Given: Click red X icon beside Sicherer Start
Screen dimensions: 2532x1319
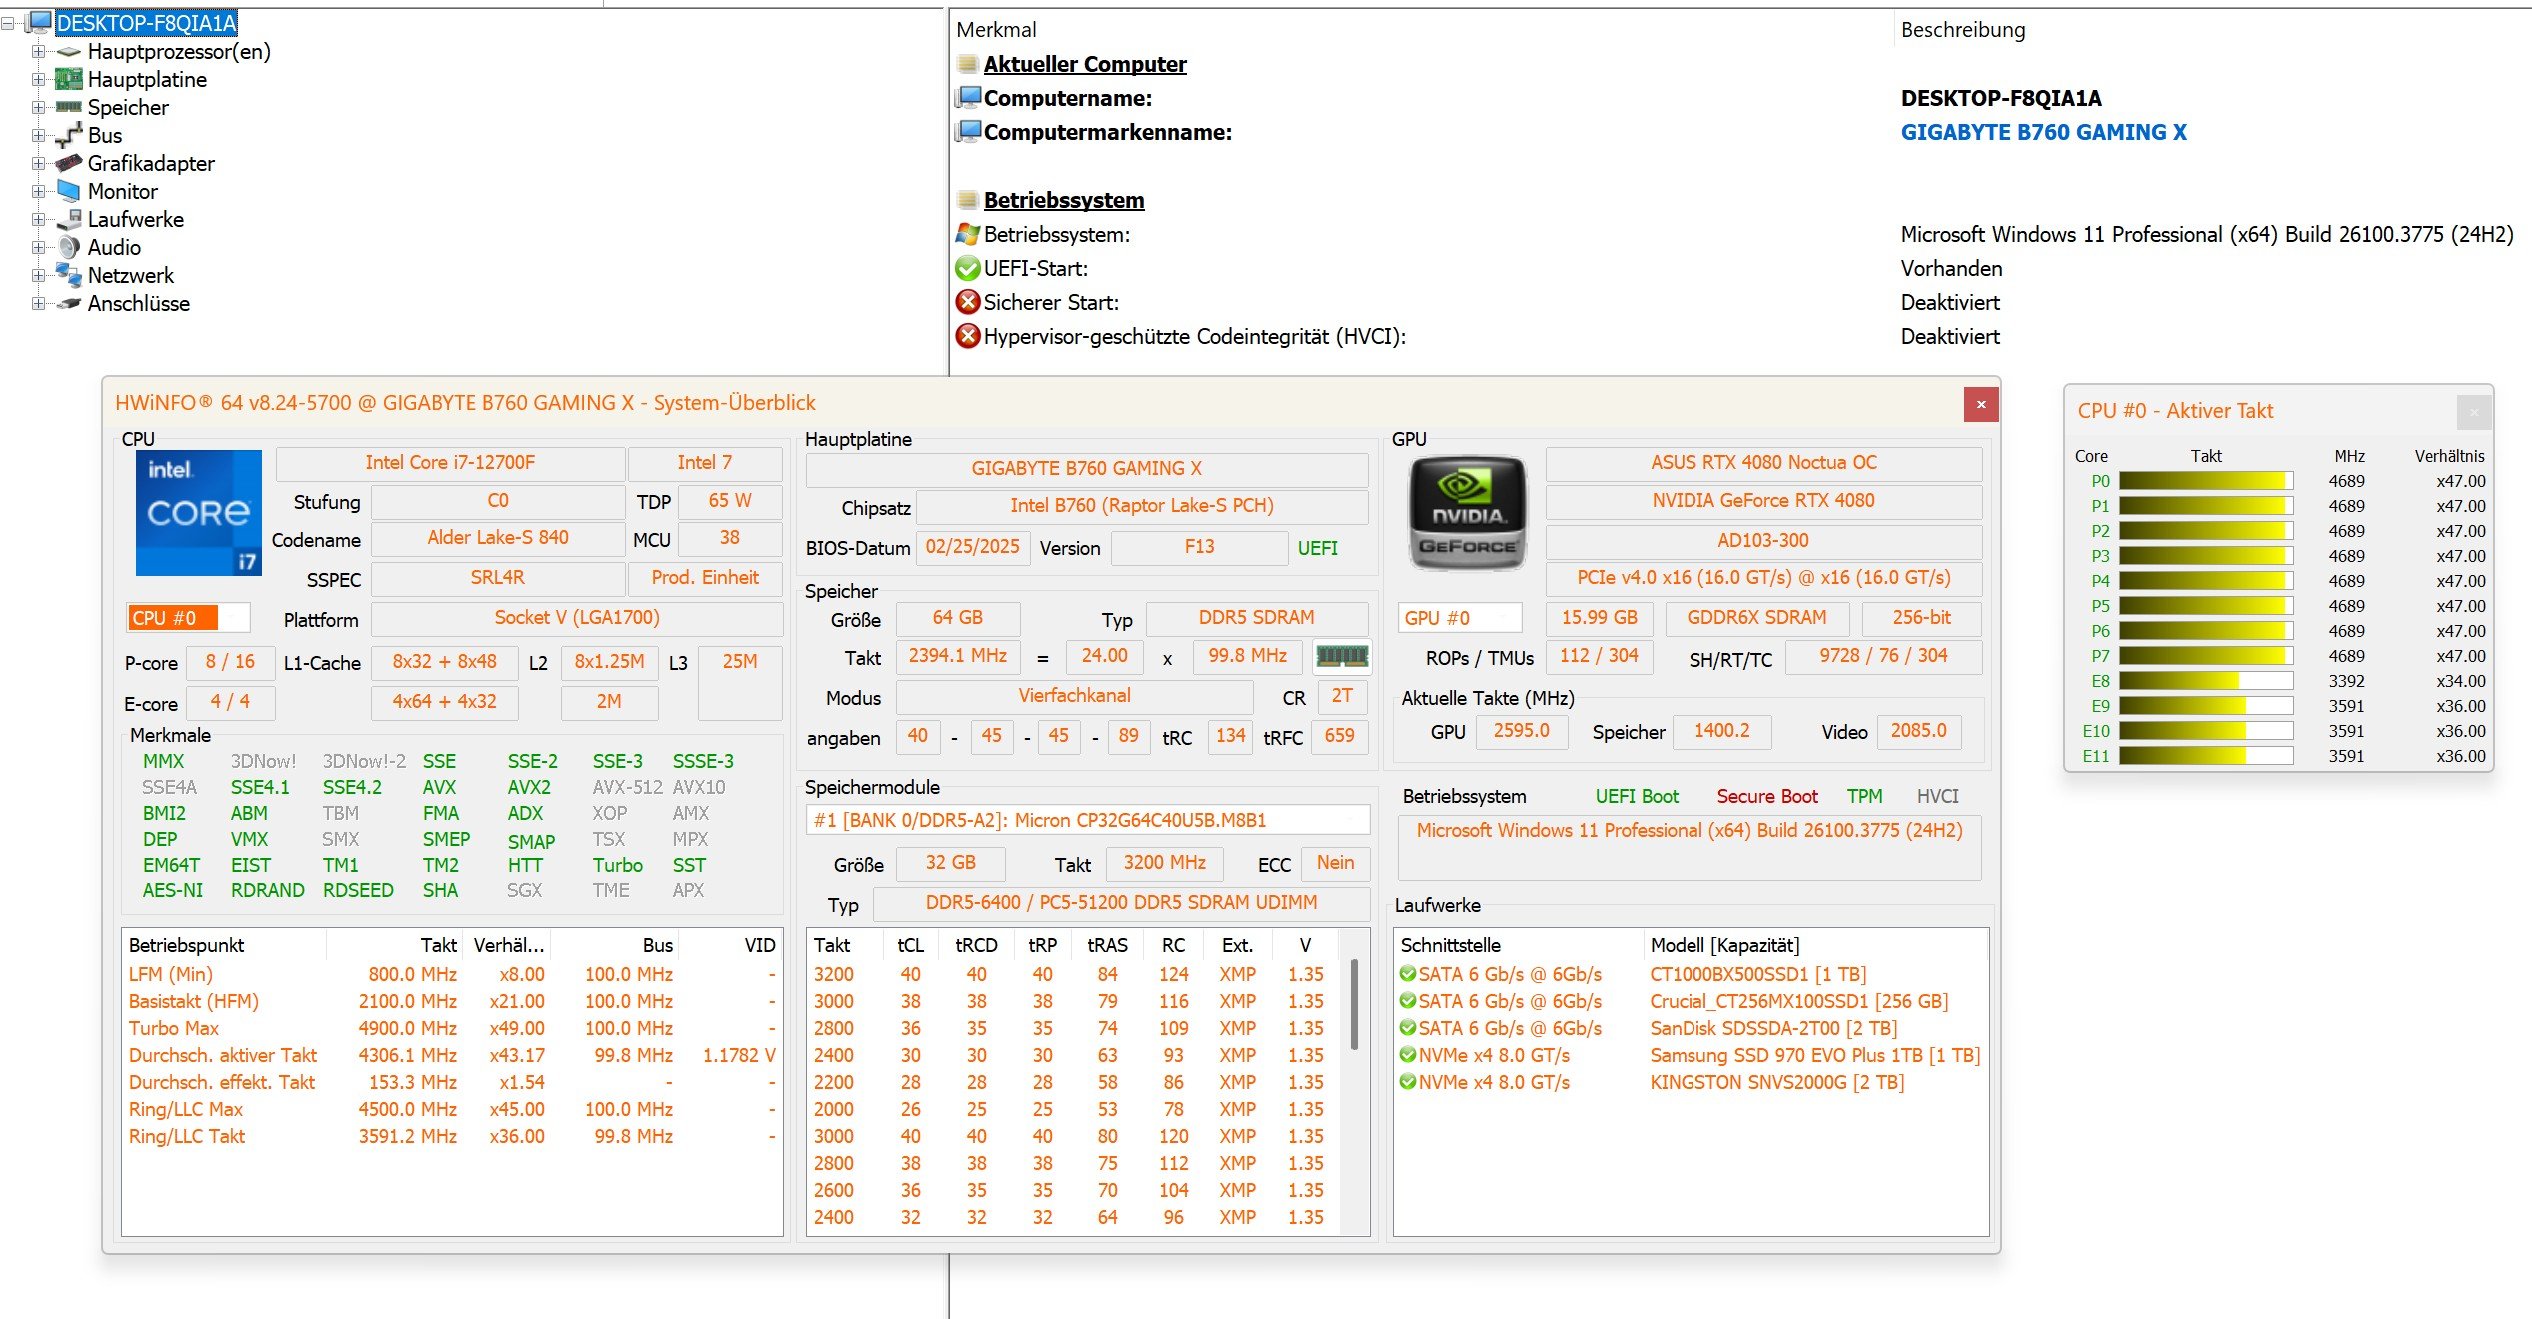Looking at the screenshot, I should pyautogui.click(x=967, y=302).
